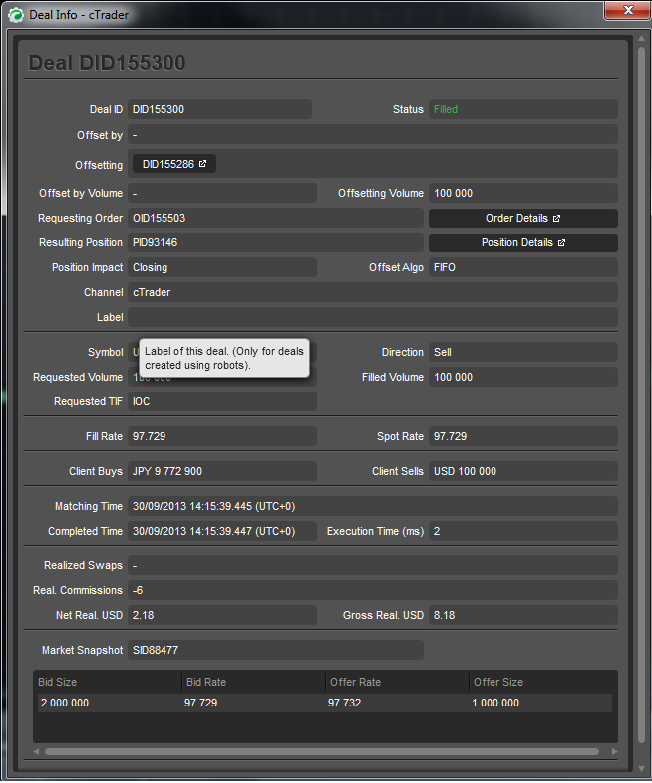Click the Filled Volume value 100 000
Image resolution: width=652 pixels, height=783 pixels.
523,377
